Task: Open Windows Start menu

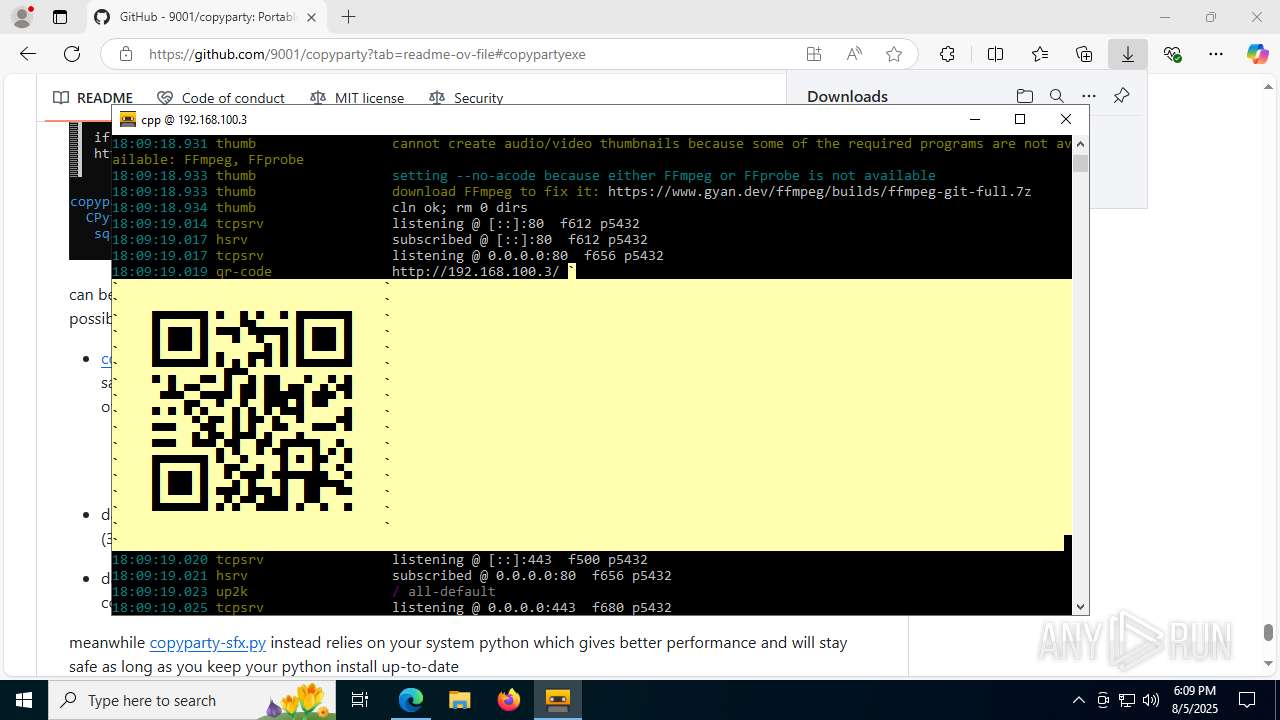Action: click(x=24, y=700)
